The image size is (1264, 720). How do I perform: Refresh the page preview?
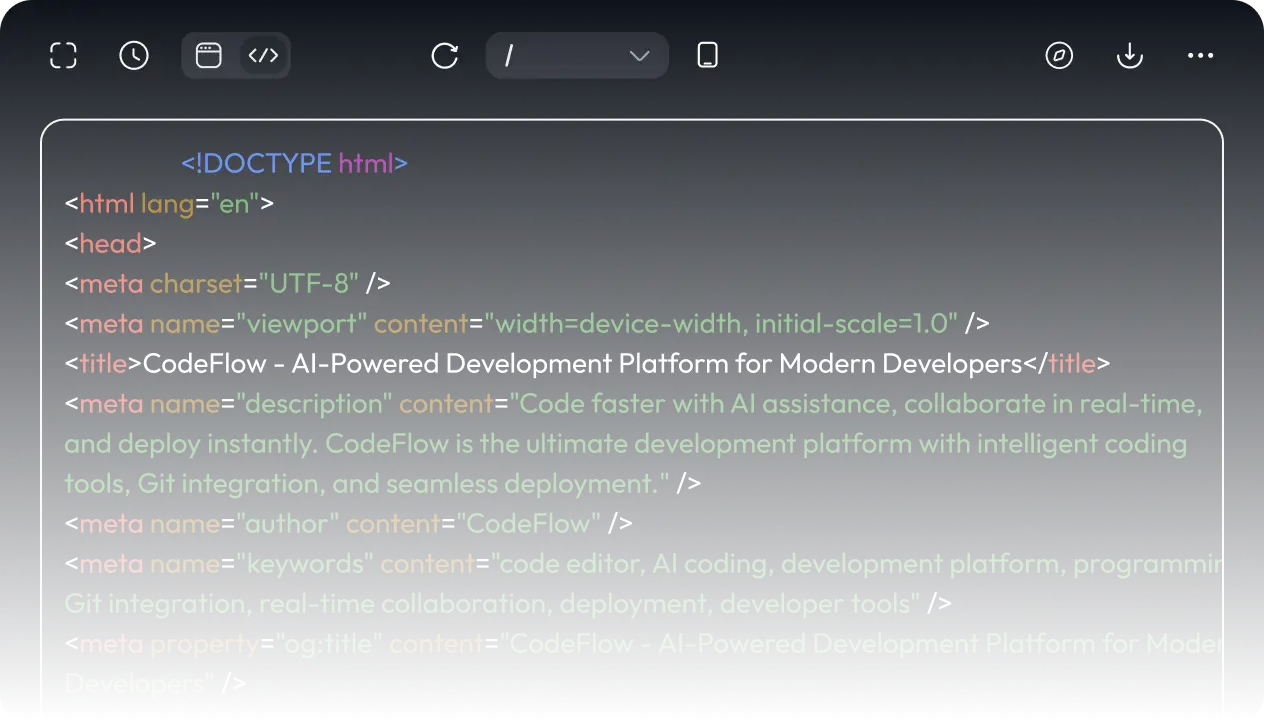(x=445, y=56)
